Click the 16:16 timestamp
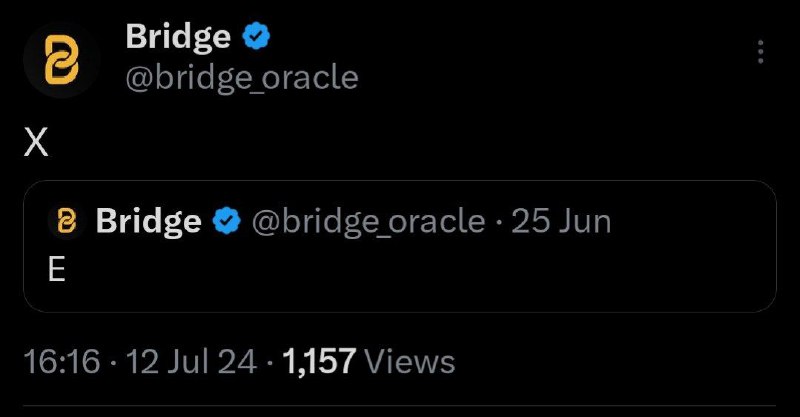This screenshot has width=800, height=417. [62, 361]
